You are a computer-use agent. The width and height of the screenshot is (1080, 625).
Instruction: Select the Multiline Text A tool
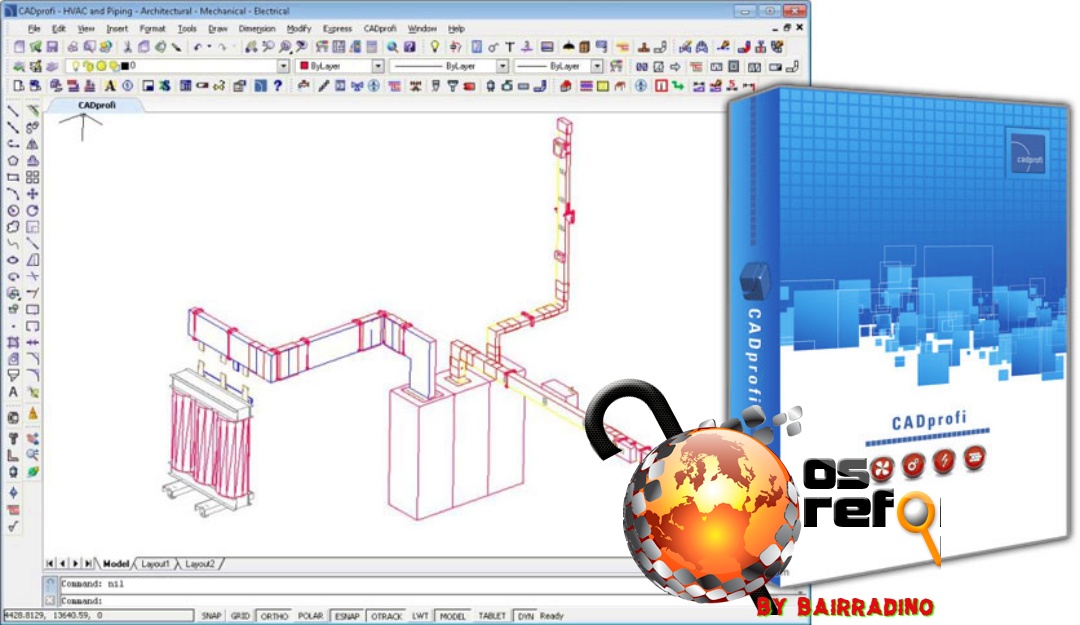tap(13, 392)
